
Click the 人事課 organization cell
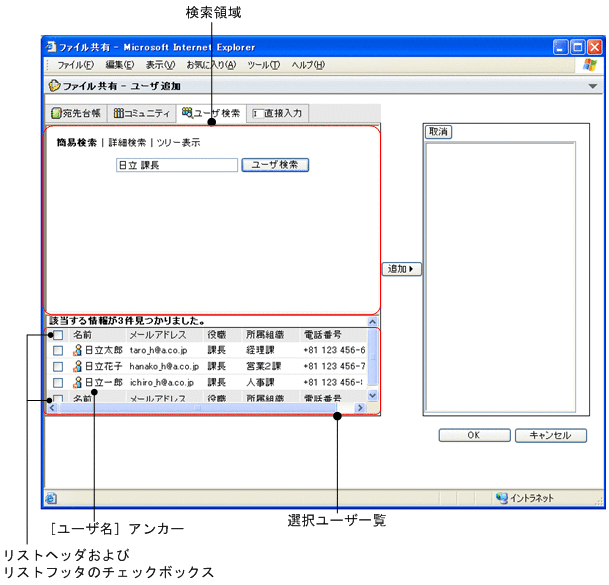pos(260,383)
